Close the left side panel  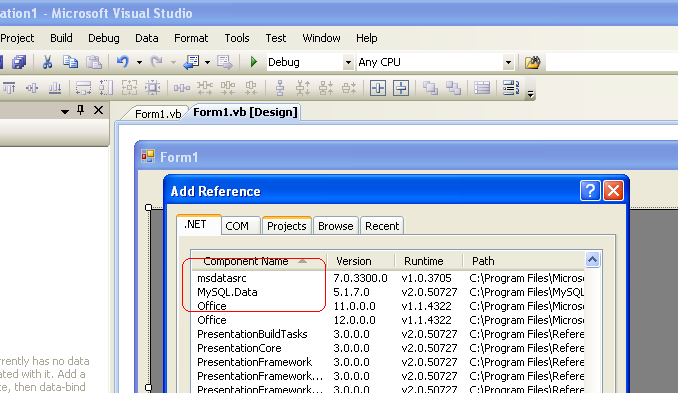pos(99,110)
